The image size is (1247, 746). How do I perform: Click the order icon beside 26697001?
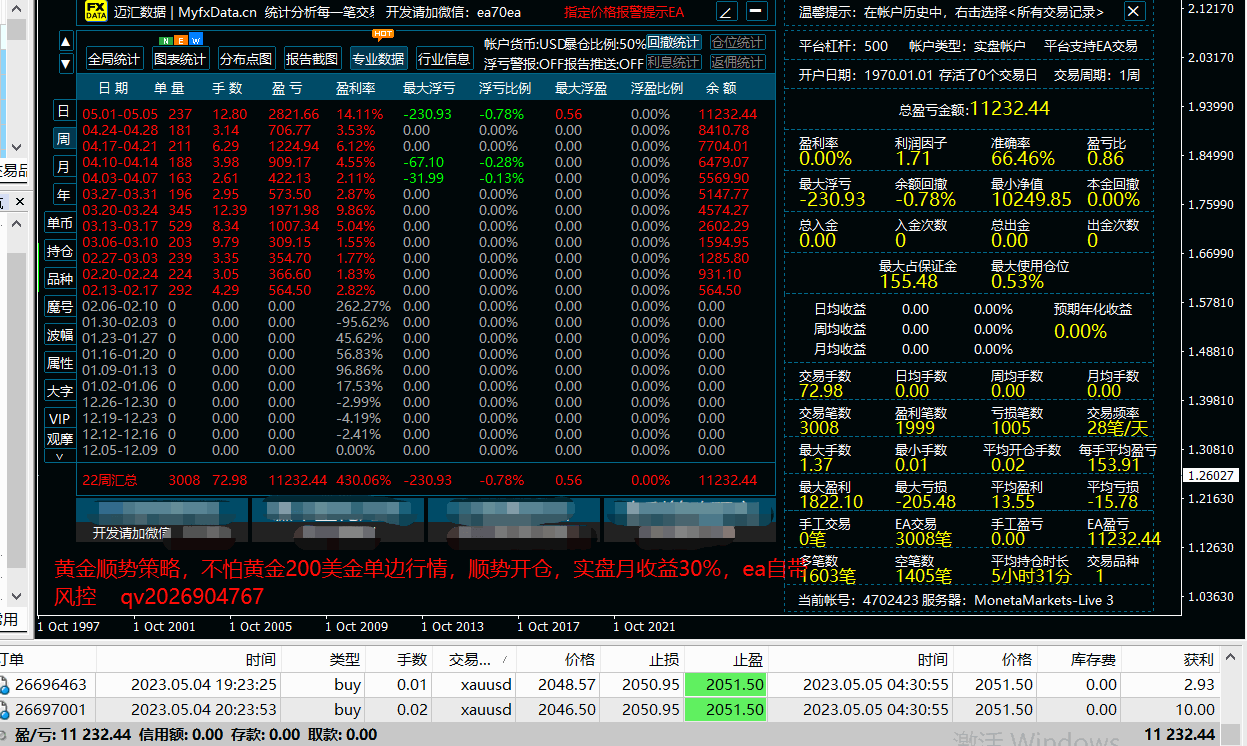(5, 710)
